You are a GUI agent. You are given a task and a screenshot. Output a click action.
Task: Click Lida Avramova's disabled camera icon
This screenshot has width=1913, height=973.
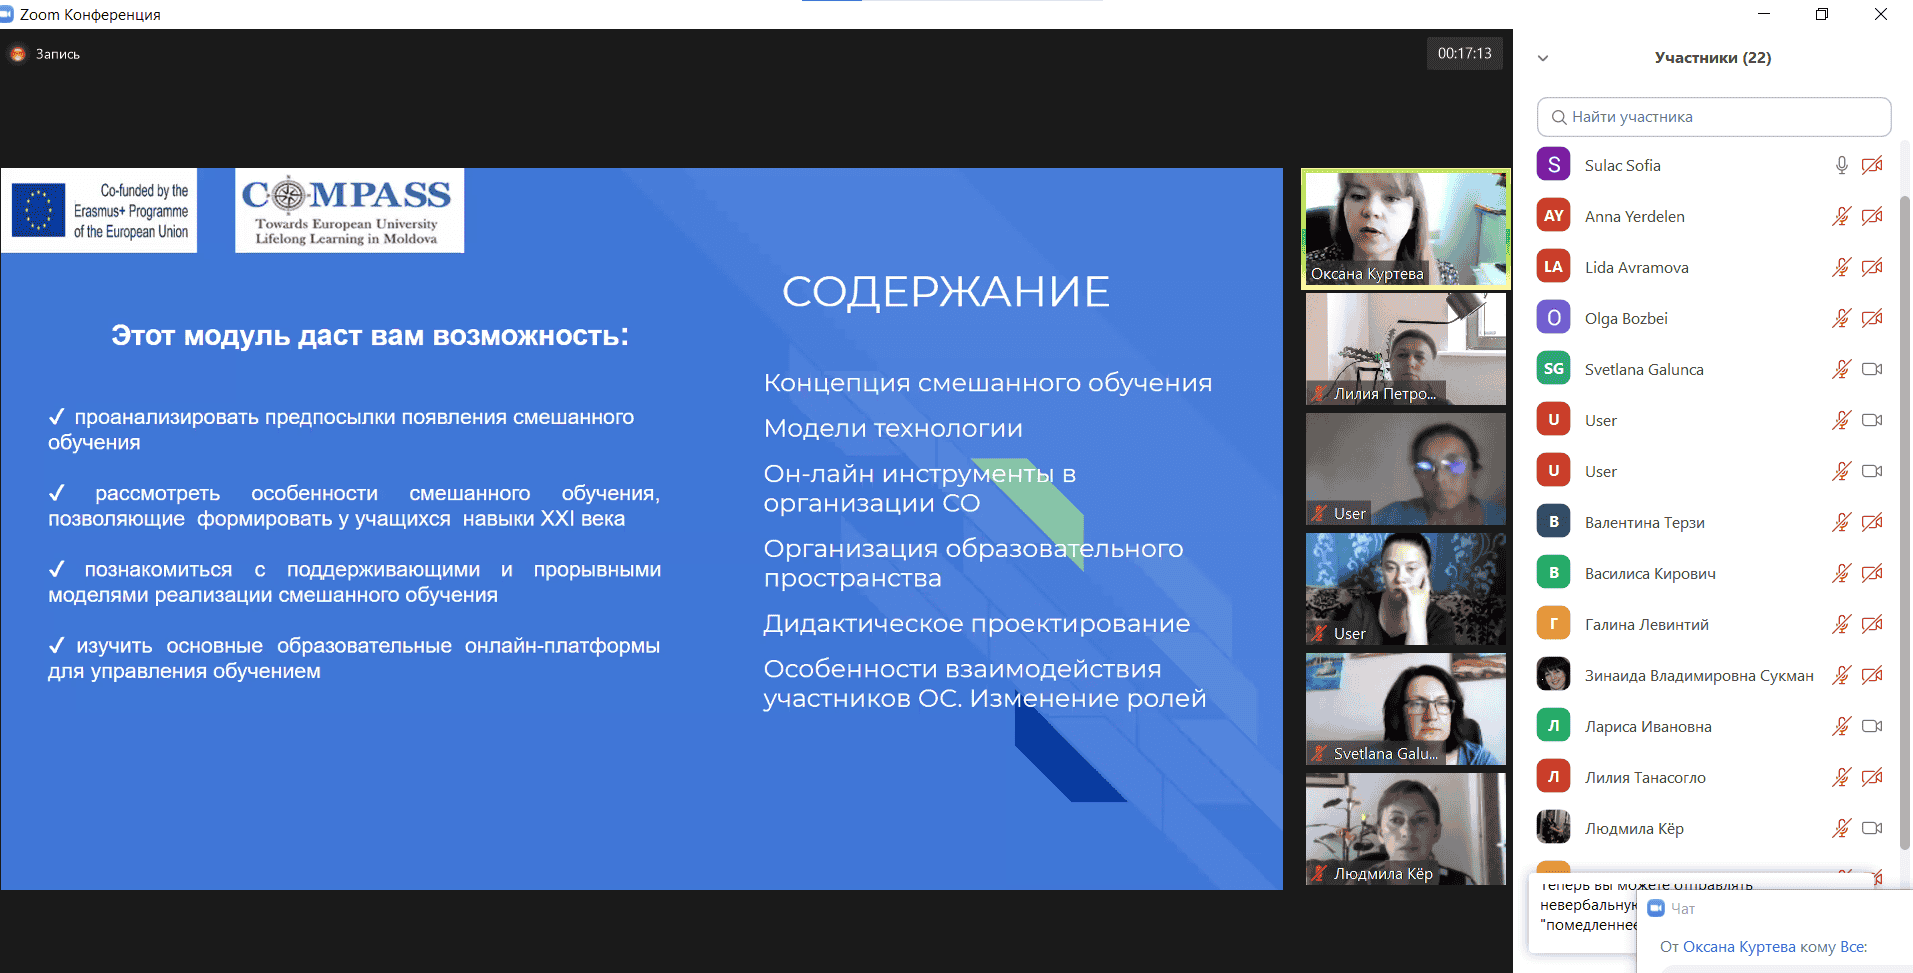(1872, 267)
